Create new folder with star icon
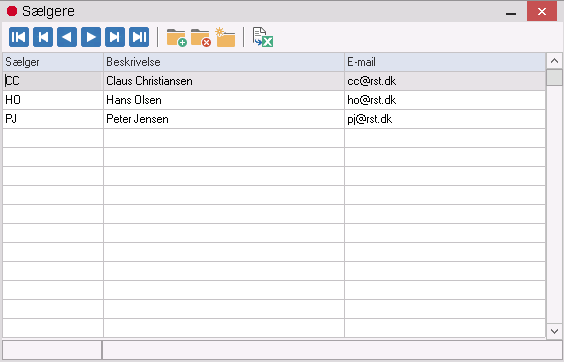The image size is (564, 362). tap(225, 37)
